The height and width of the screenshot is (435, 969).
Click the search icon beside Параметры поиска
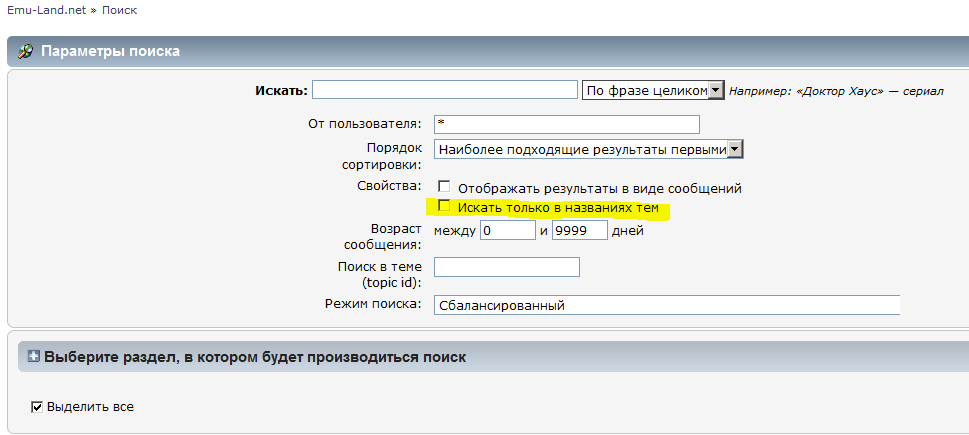coord(26,51)
